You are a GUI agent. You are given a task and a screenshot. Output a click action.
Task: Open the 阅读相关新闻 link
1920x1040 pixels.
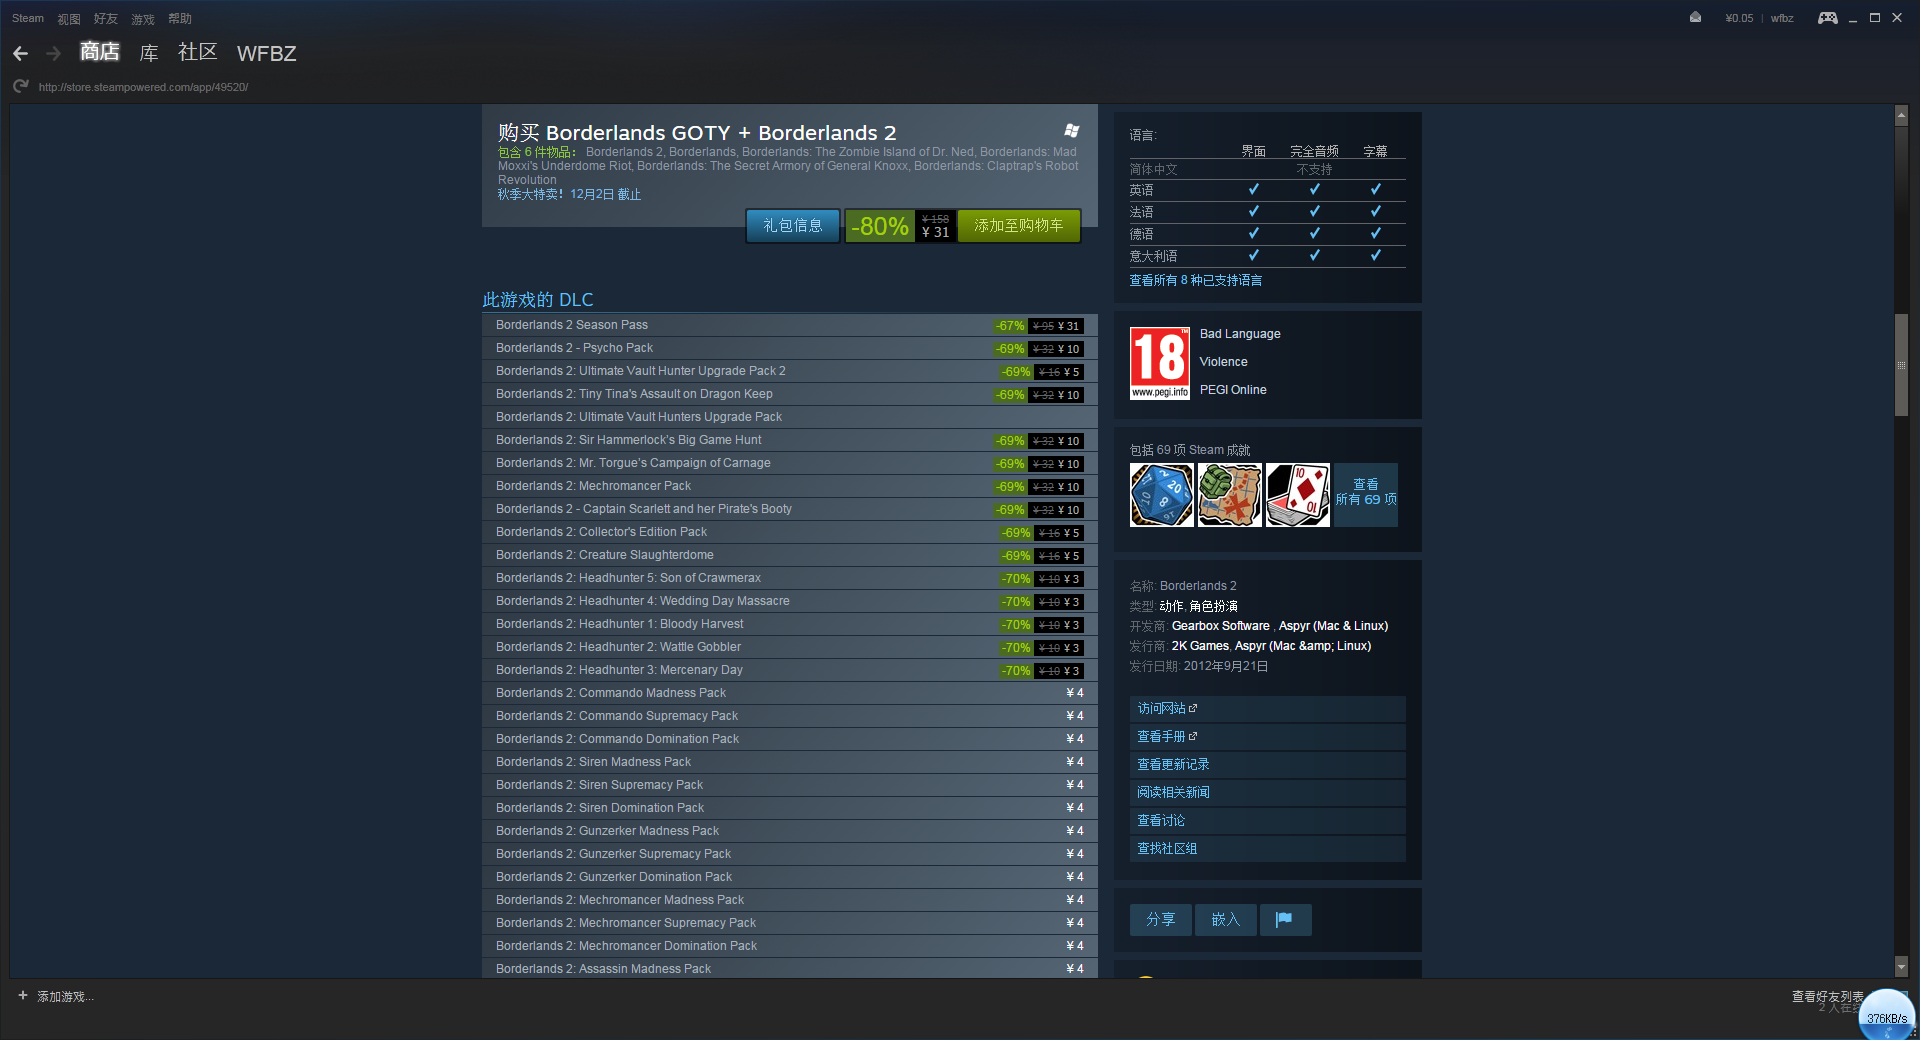[x=1268, y=793]
